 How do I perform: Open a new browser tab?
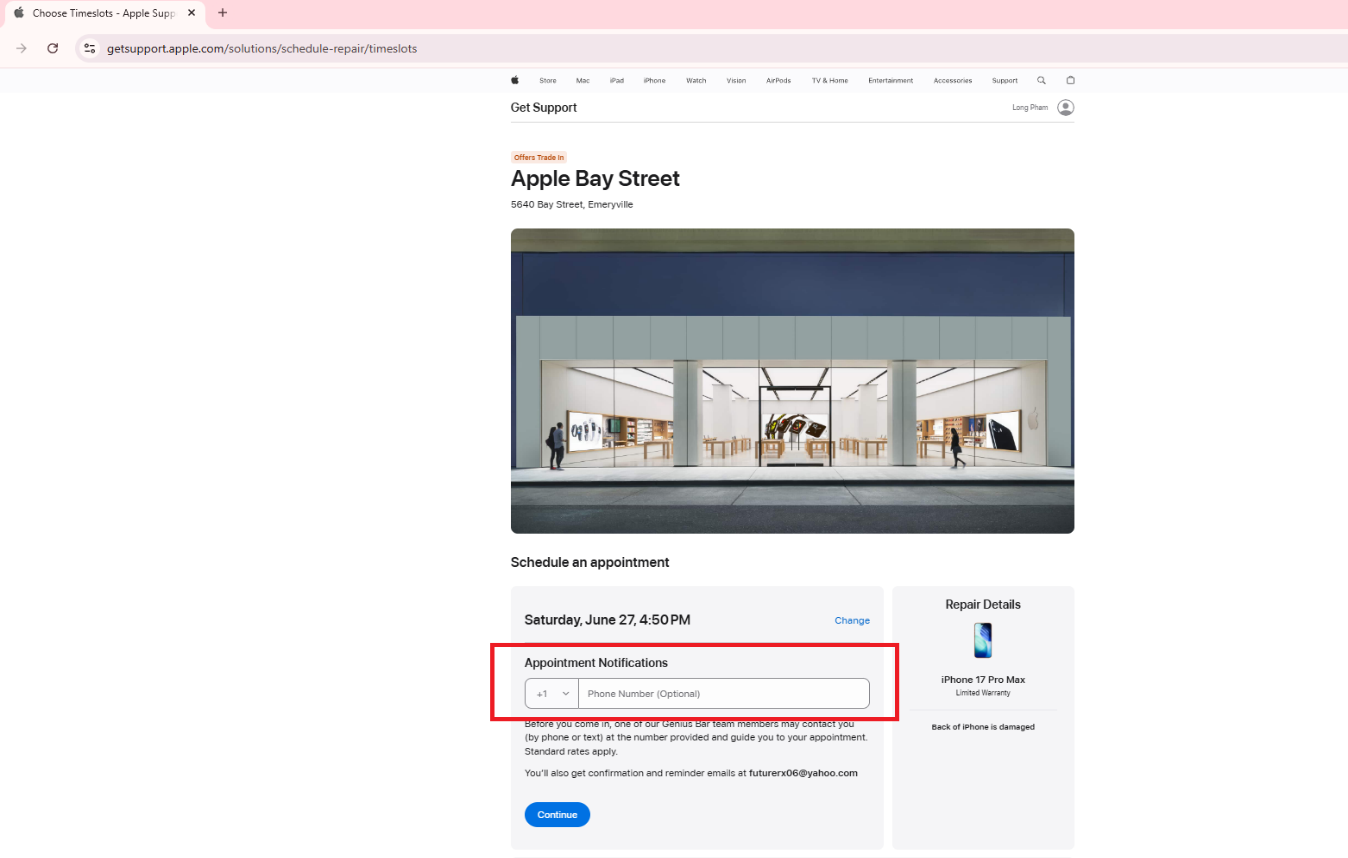click(222, 13)
